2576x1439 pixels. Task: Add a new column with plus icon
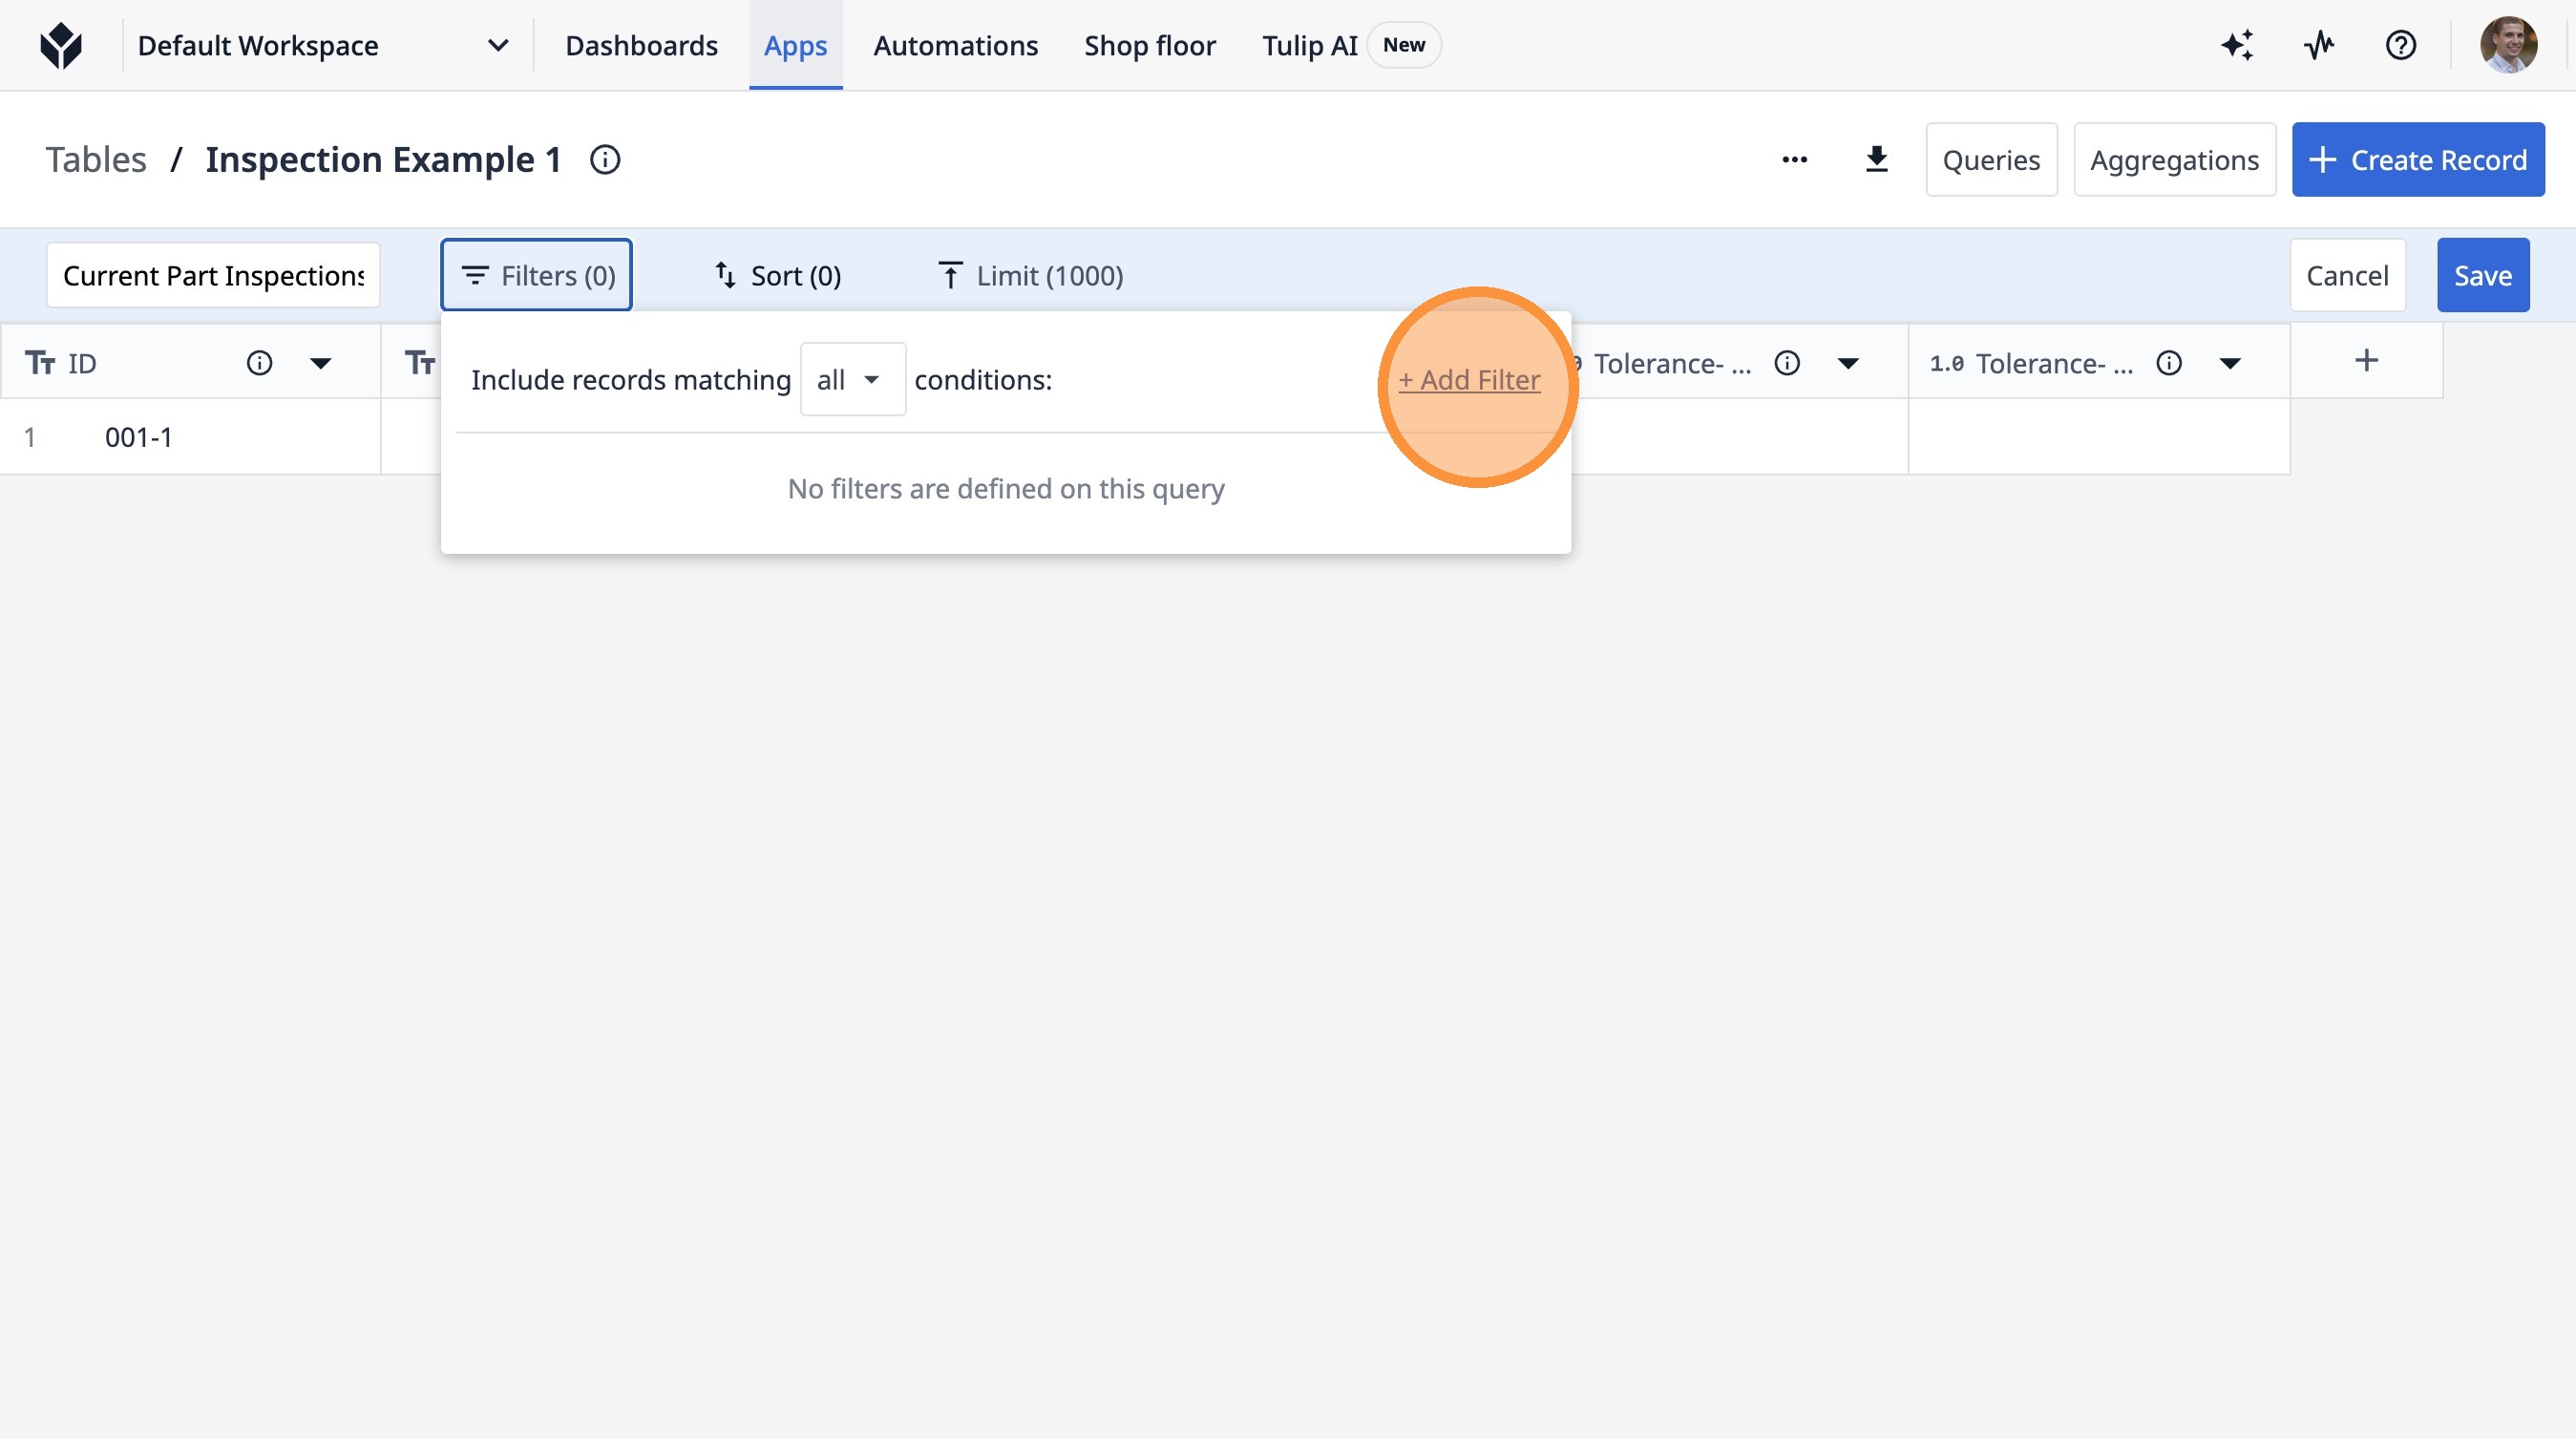2366,361
